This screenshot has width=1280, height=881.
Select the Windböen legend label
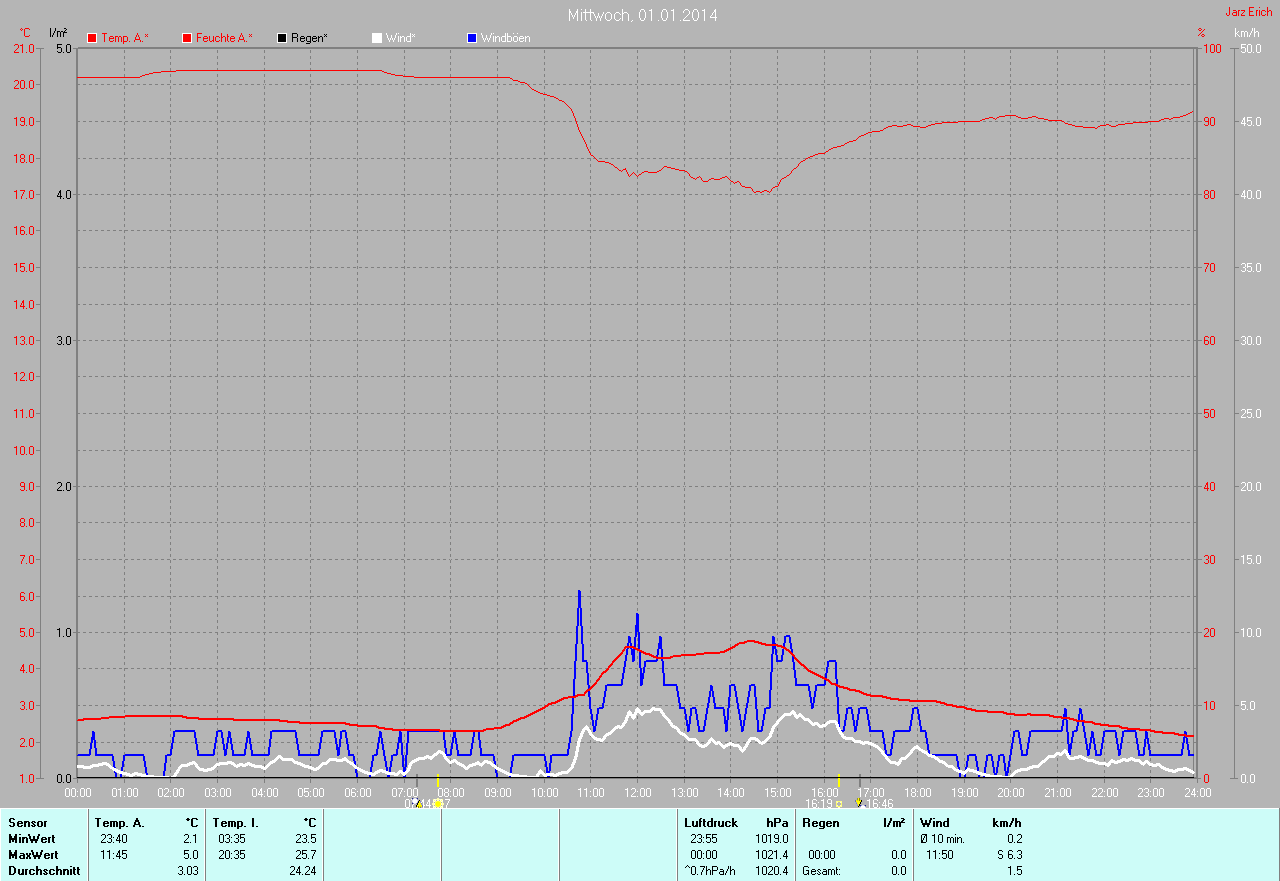[x=506, y=38]
